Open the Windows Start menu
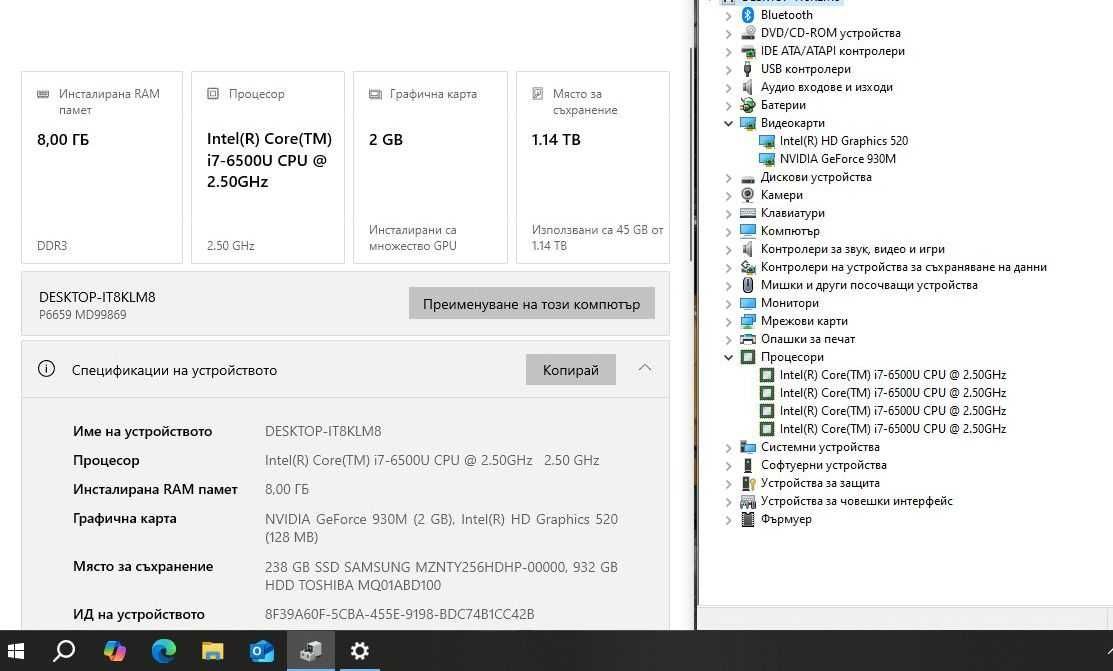Screen dimensions: 1113x671 coord(16,650)
